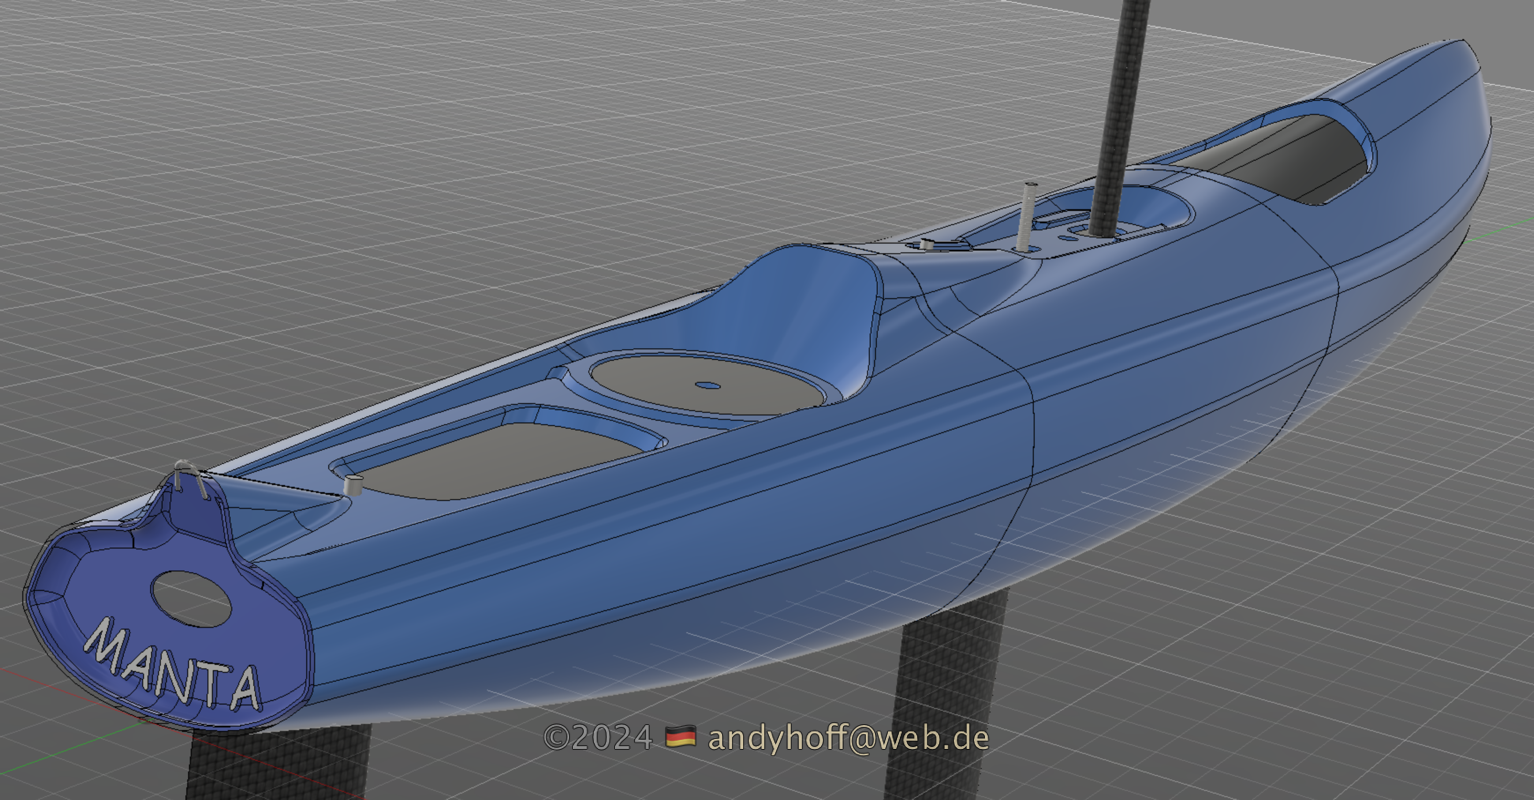Select the carbon keel fin below the hull
The height and width of the screenshot is (800, 1534).
pos(950,690)
